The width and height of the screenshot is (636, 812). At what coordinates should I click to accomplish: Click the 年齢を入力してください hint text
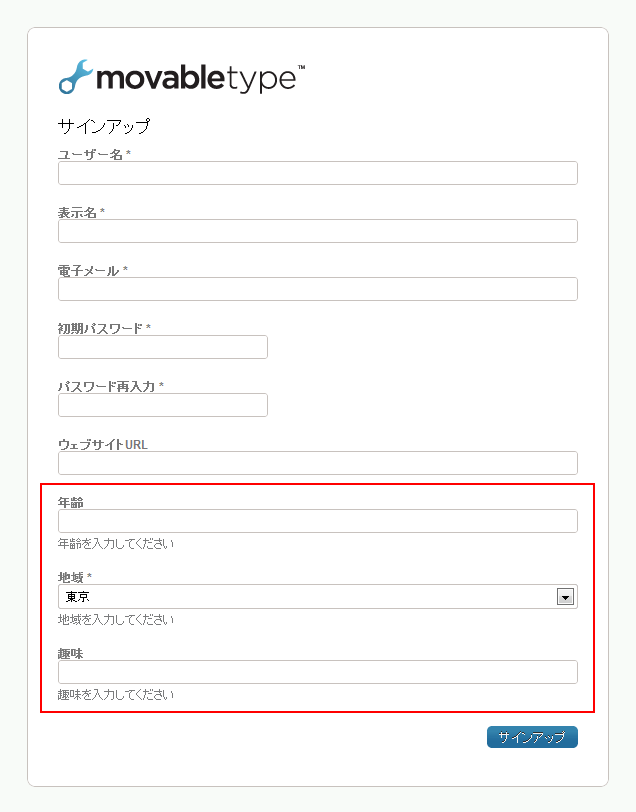click(116, 544)
